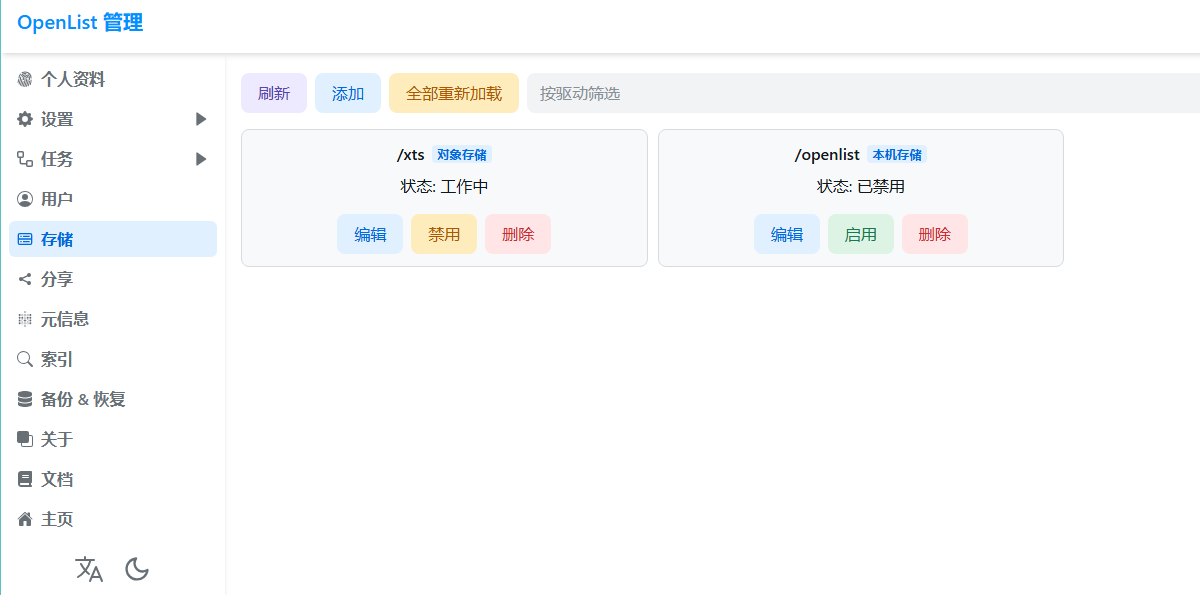Expand the 设置 submenu arrow

pyautogui.click(x=201, y=119)
